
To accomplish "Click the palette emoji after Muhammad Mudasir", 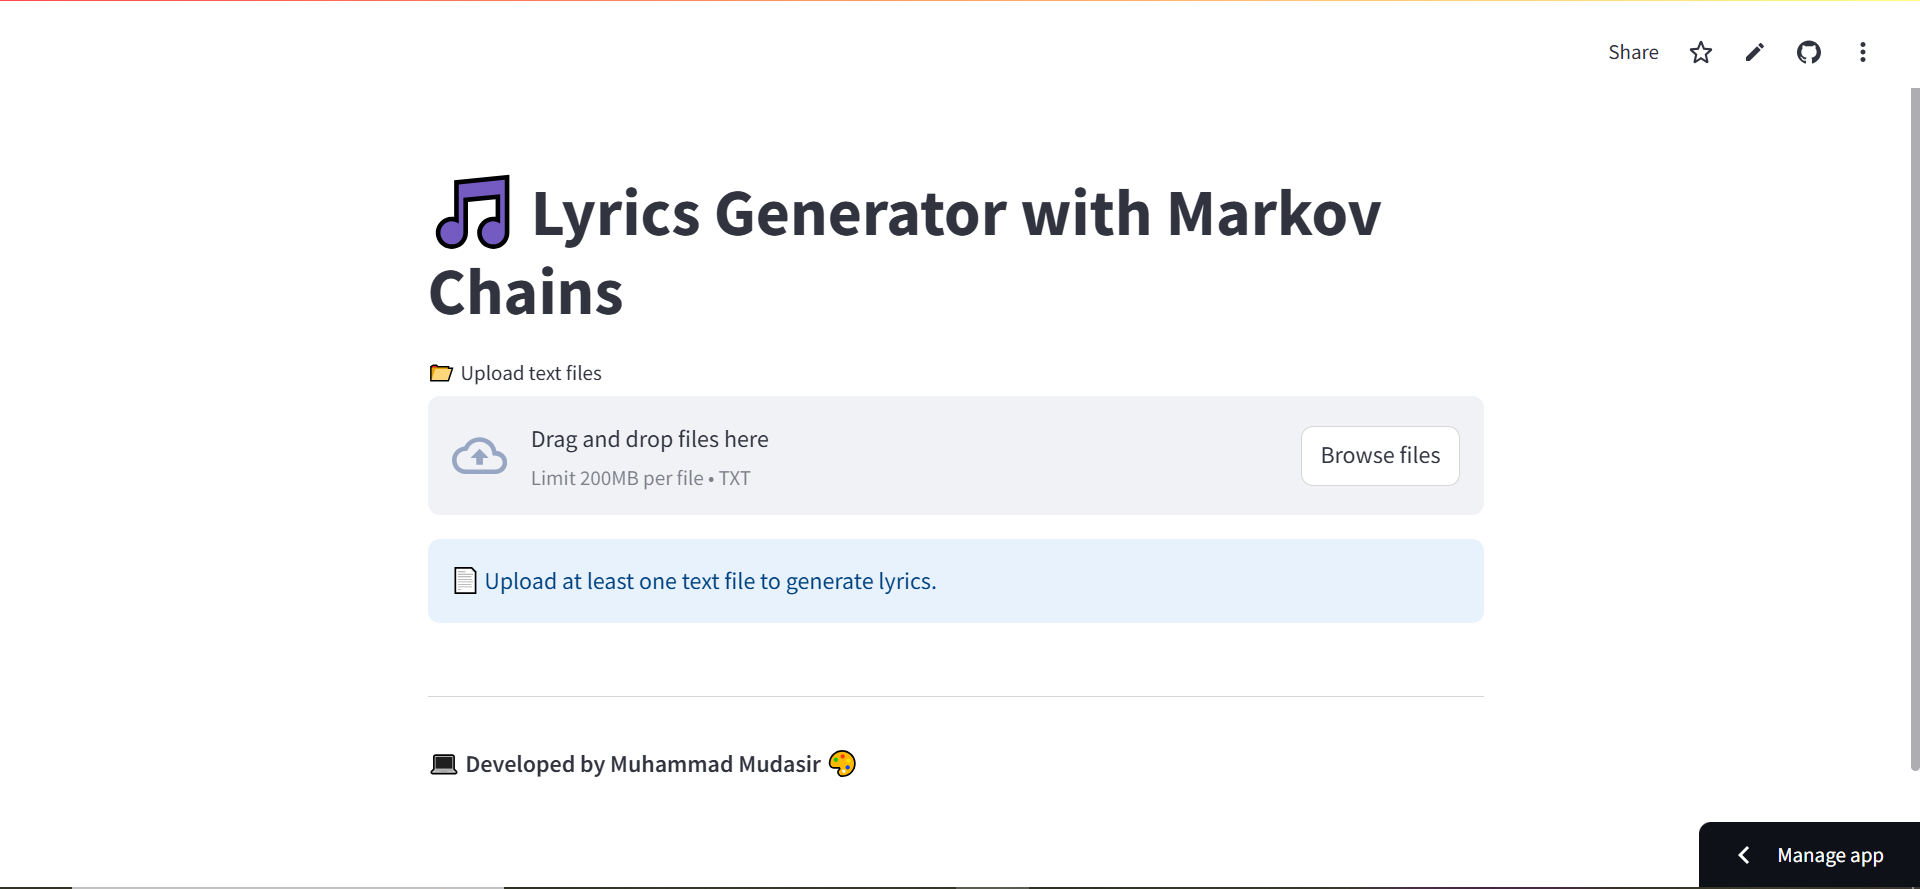I will coord(842,763).
